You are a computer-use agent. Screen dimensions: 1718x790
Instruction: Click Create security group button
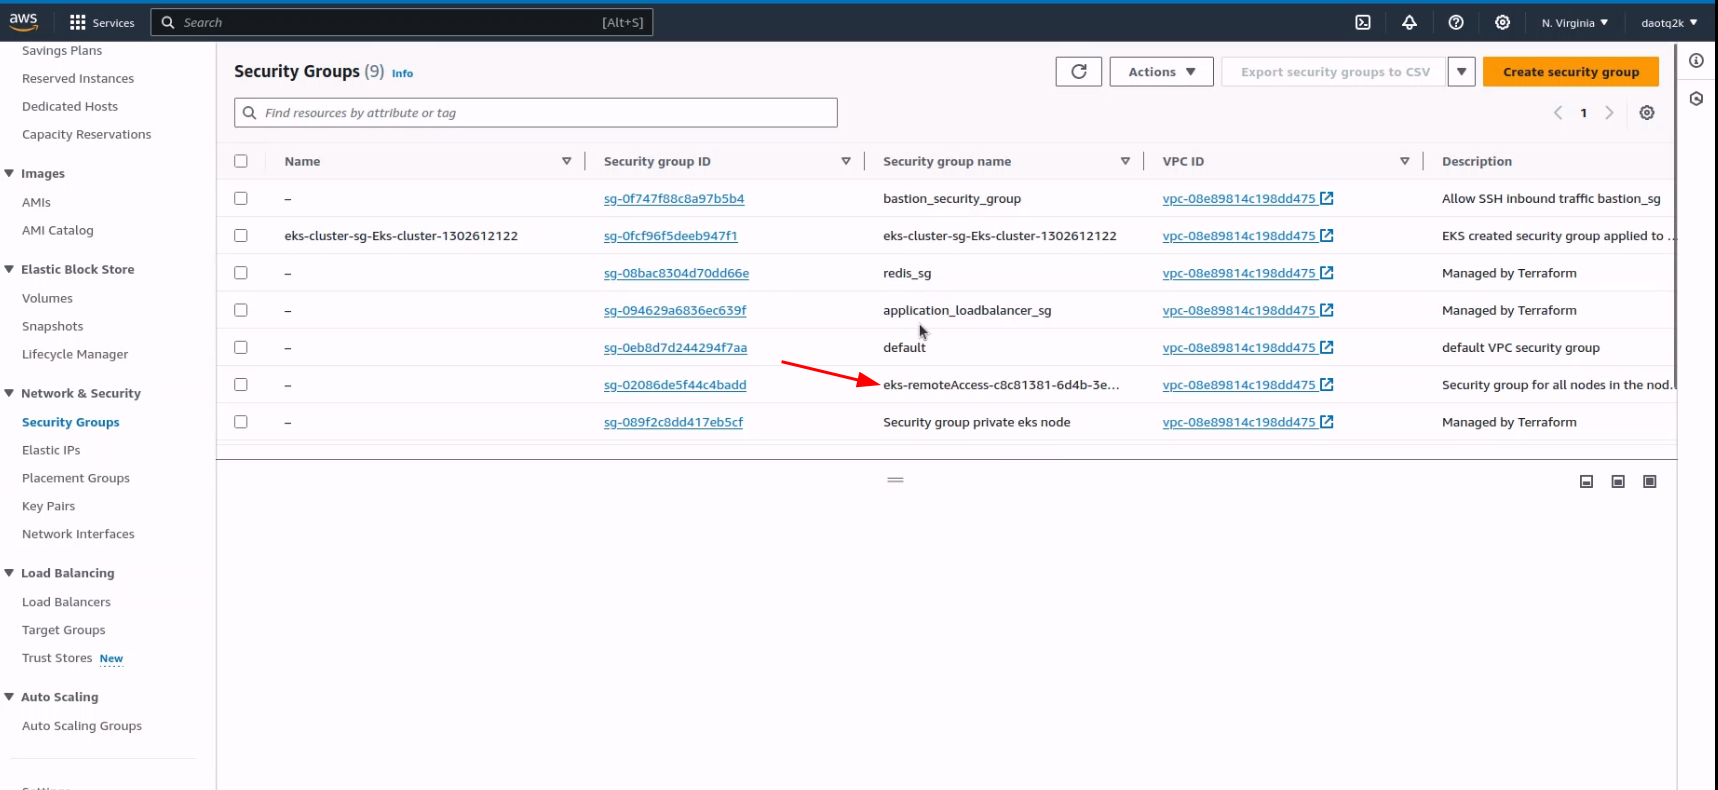pos(1570,71)
